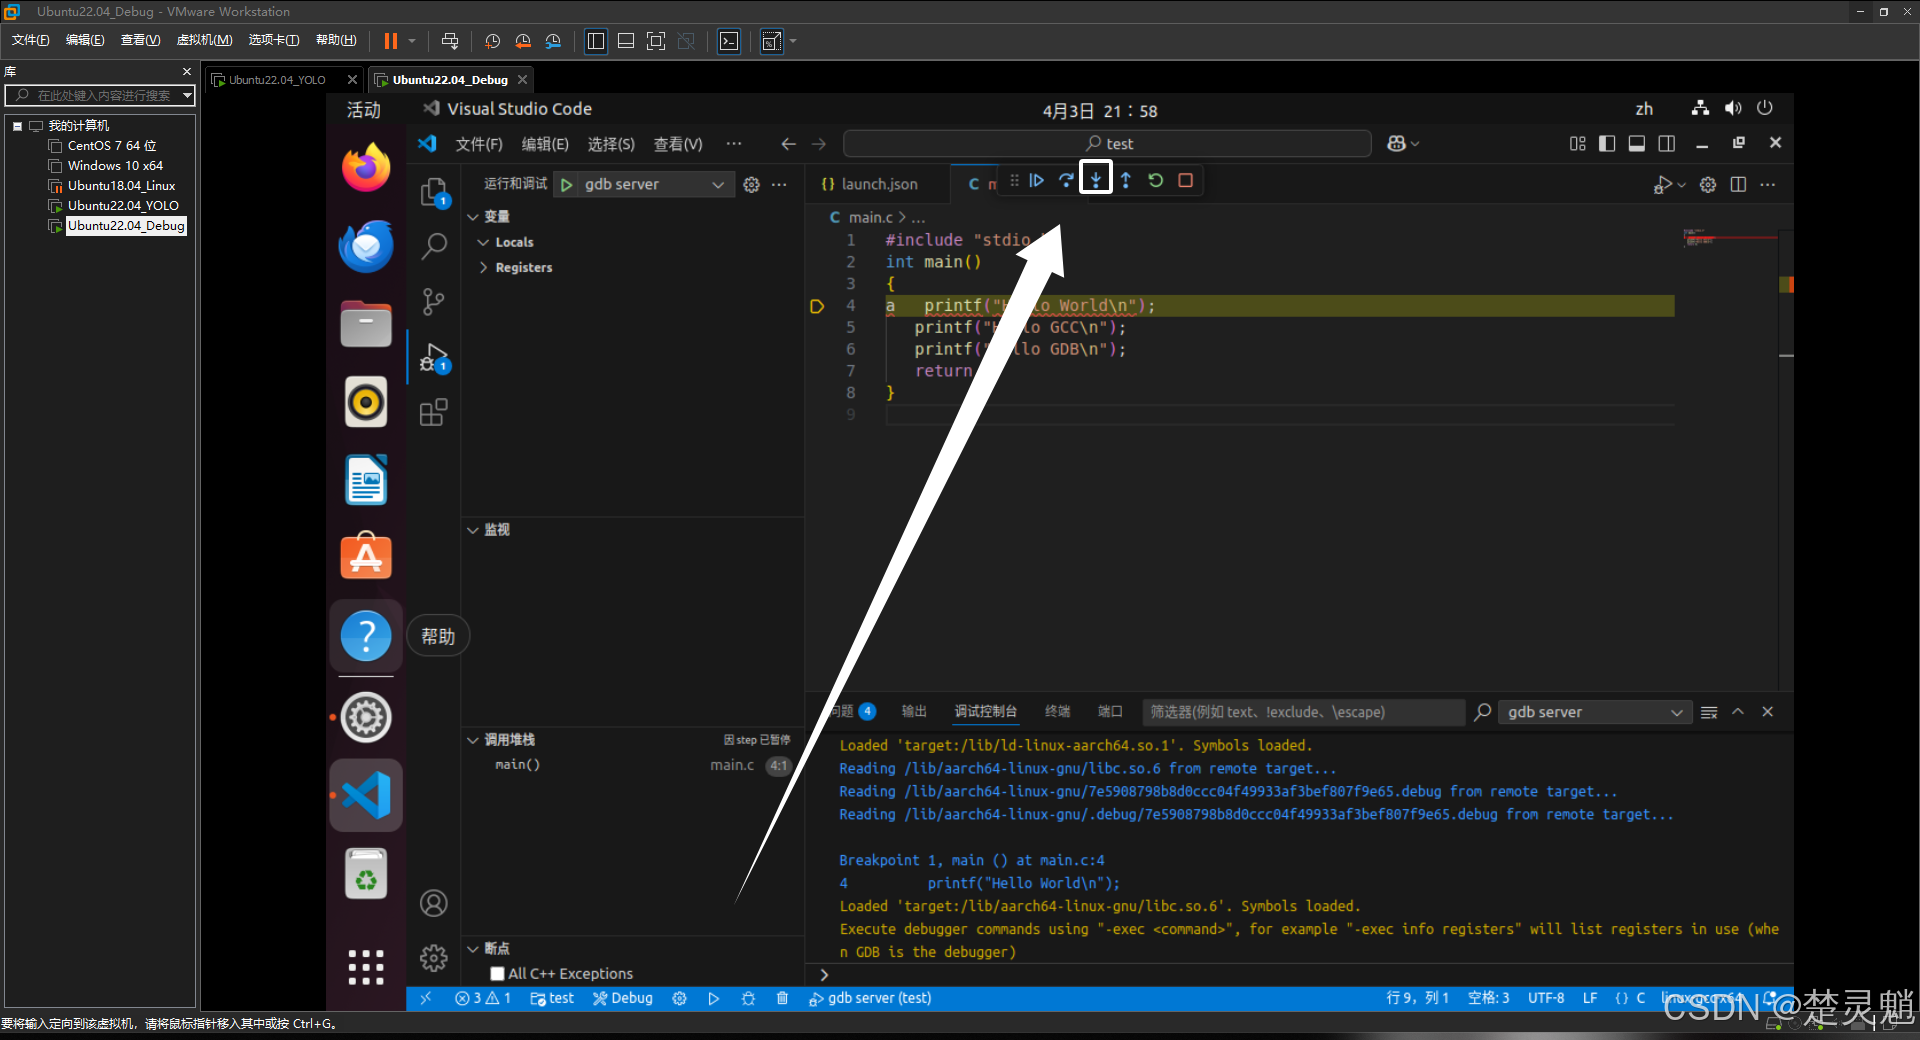The width and height of the screenshot is (1920, 1040).
Task: Start debugging with the green play icon
Action: coord(567,185)
